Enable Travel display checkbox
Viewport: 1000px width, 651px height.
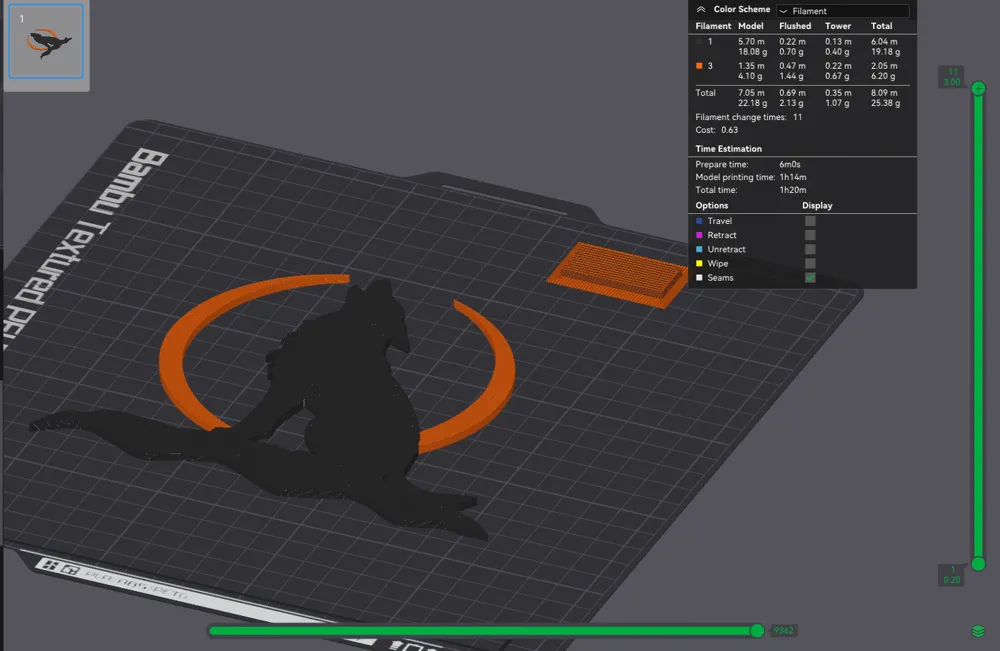pyautogui.click(x=810, y=221)
